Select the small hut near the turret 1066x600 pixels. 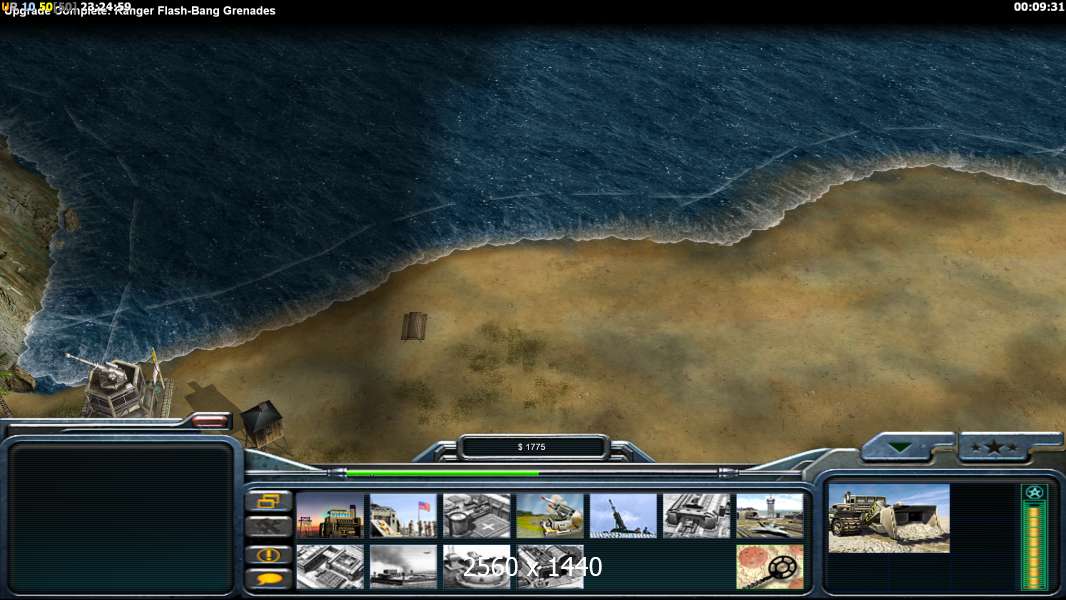click(262, 423)
